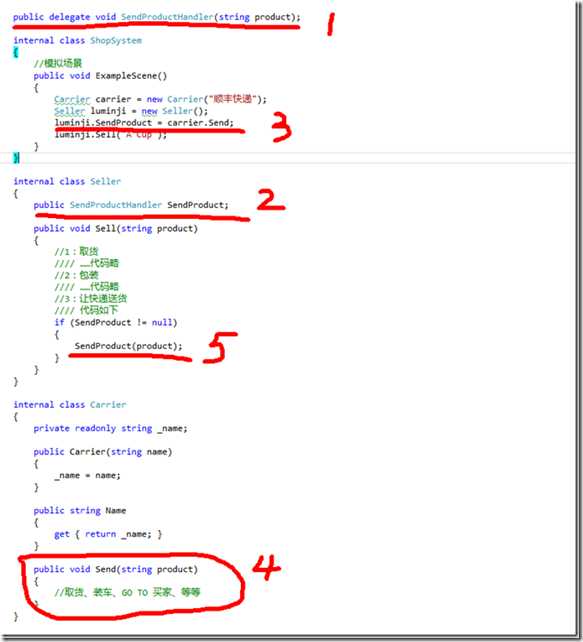This screenshot has width=583, height=642.
Task: Select the 'internal class ShopSystem' line
Action: point(77,41)
